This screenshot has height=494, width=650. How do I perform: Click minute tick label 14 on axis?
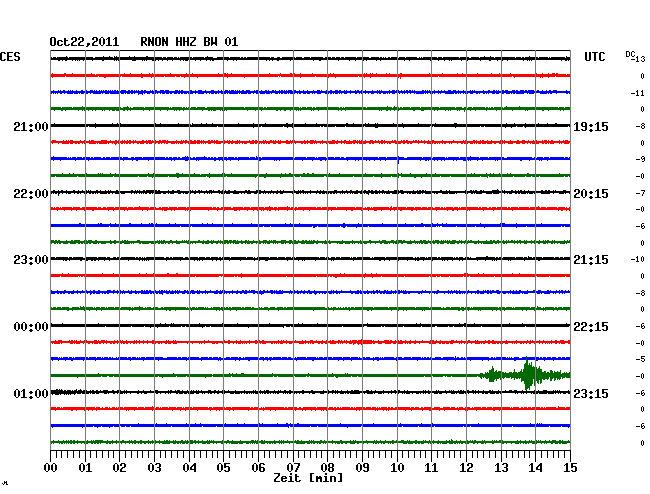click(535, 468)
